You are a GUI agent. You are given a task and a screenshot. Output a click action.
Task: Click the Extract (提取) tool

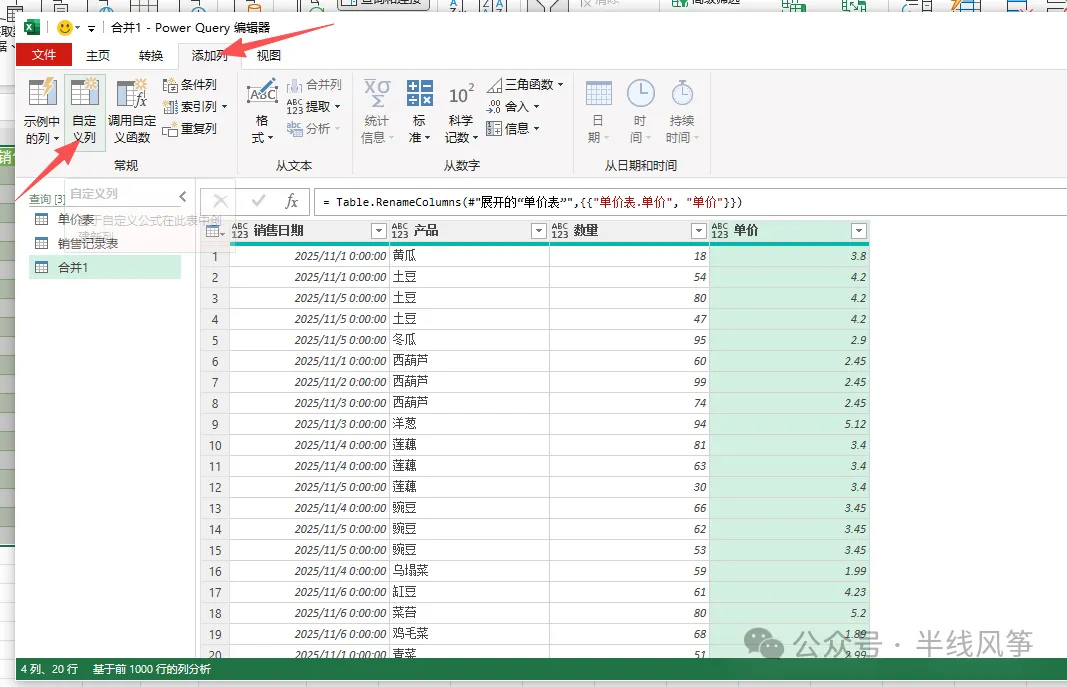pos(313,107)
